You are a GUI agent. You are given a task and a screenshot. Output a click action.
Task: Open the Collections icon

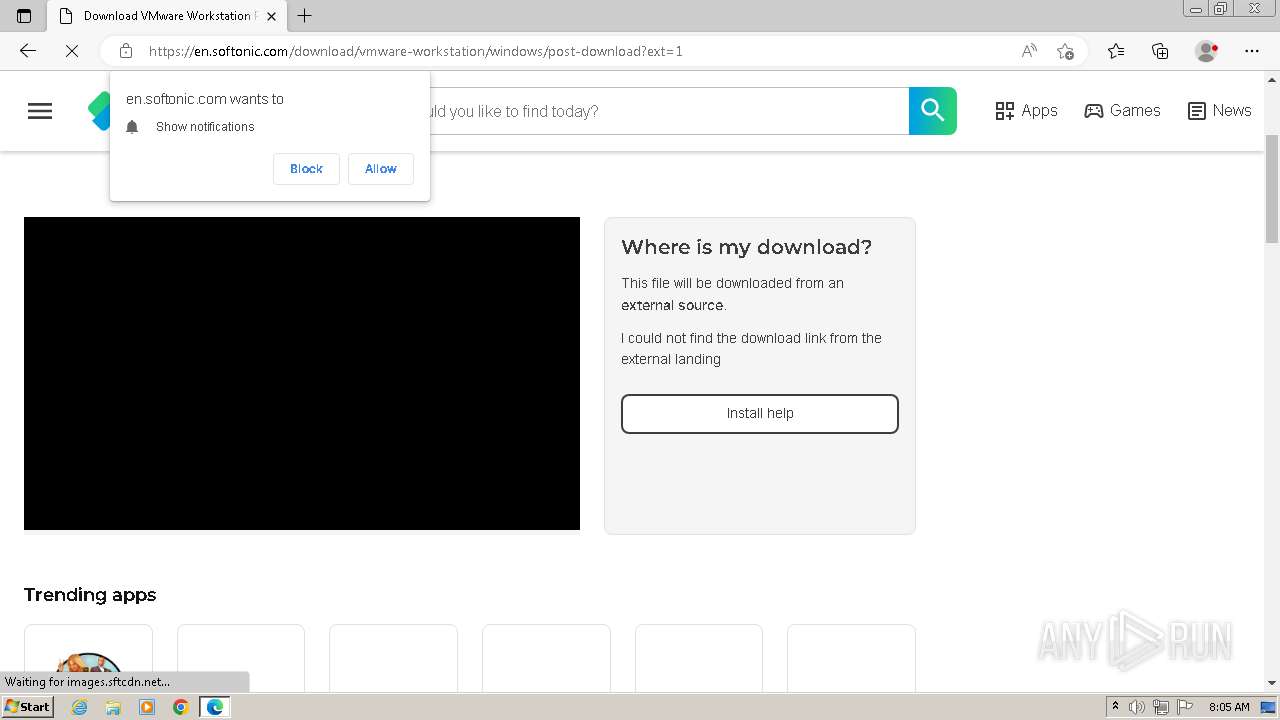1160,51
